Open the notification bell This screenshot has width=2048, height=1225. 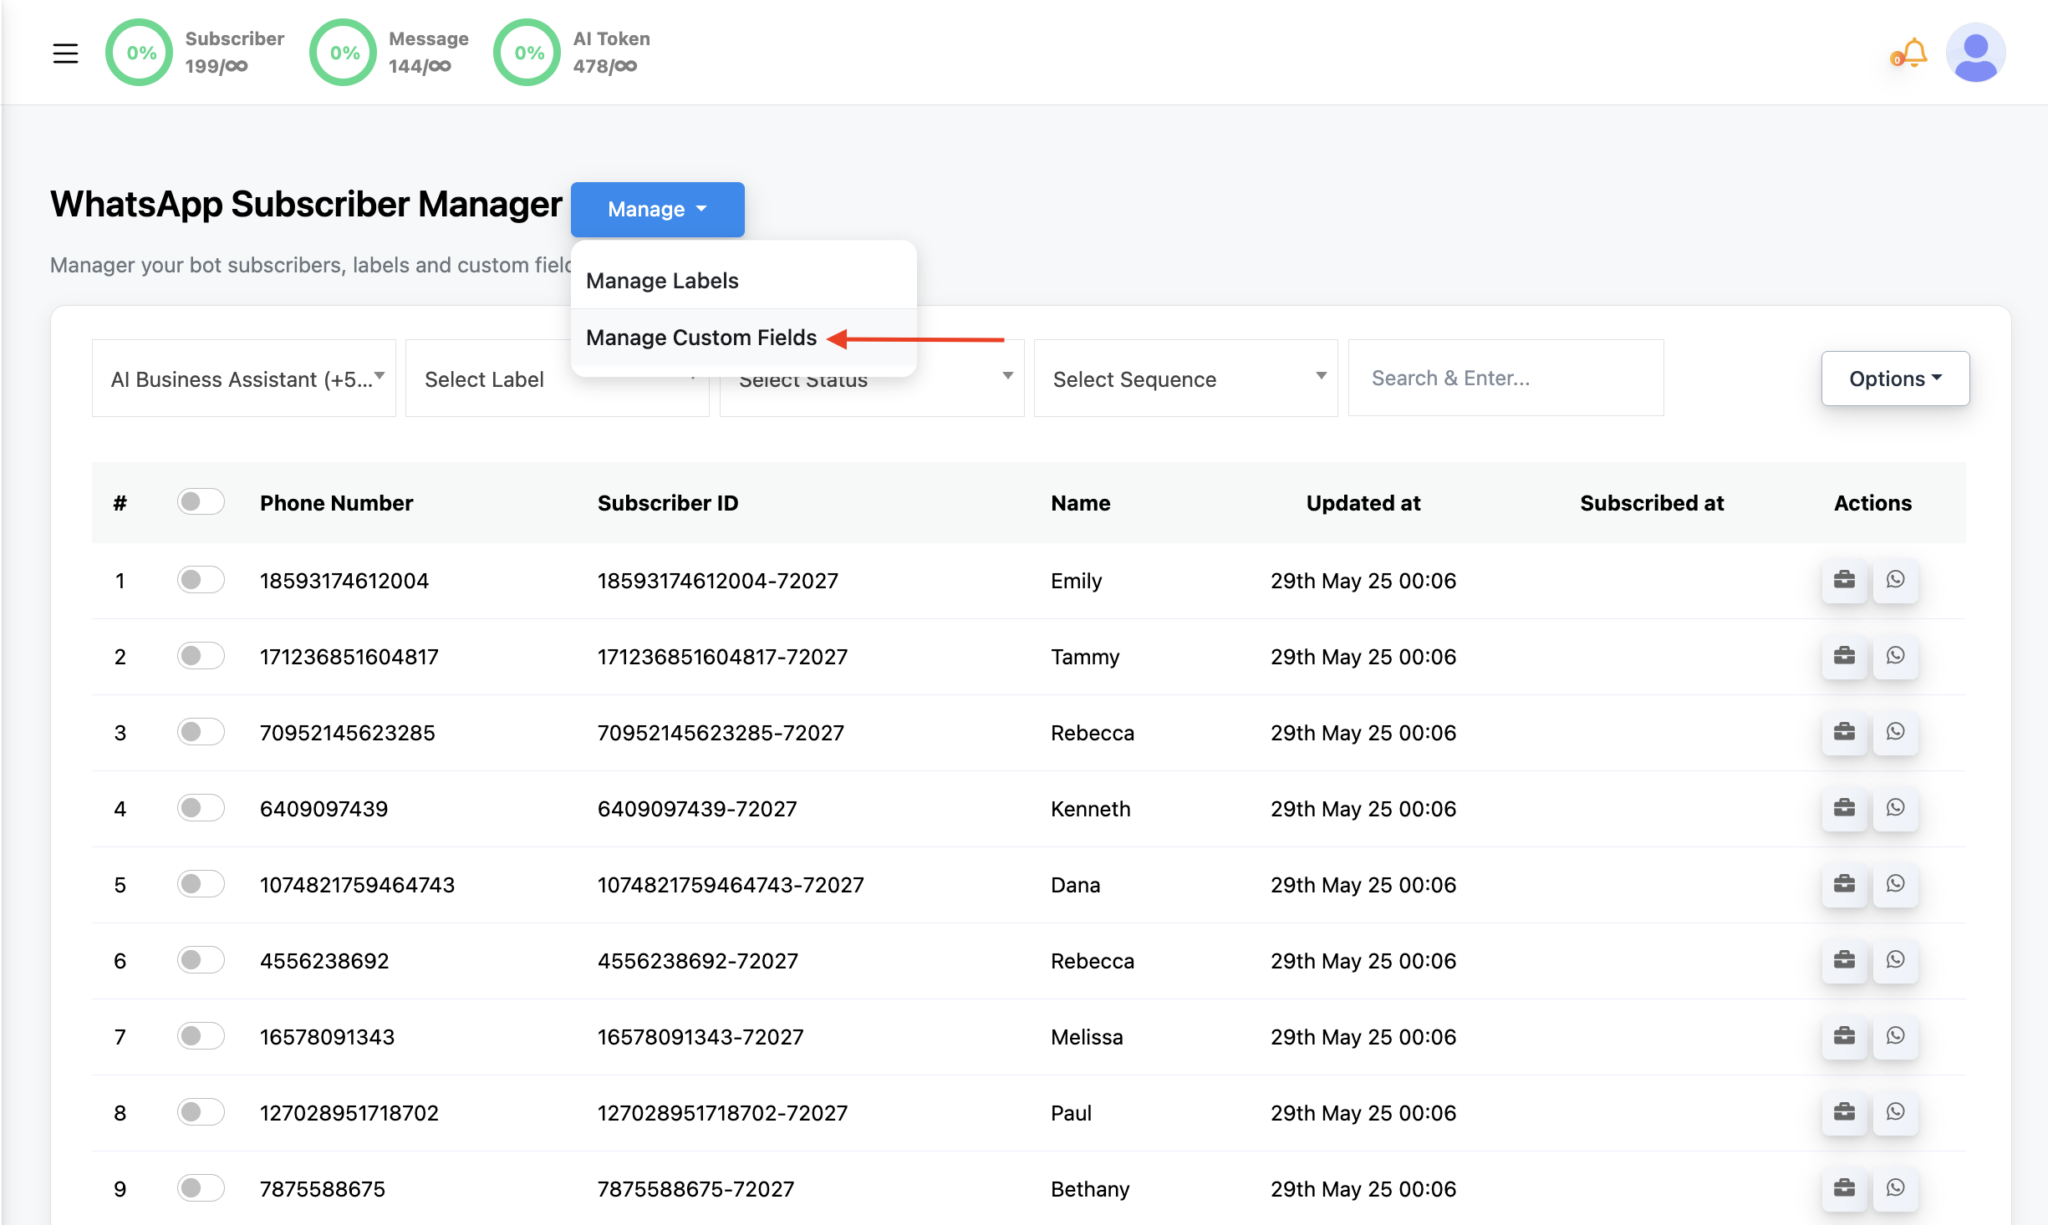(1913, 53)
